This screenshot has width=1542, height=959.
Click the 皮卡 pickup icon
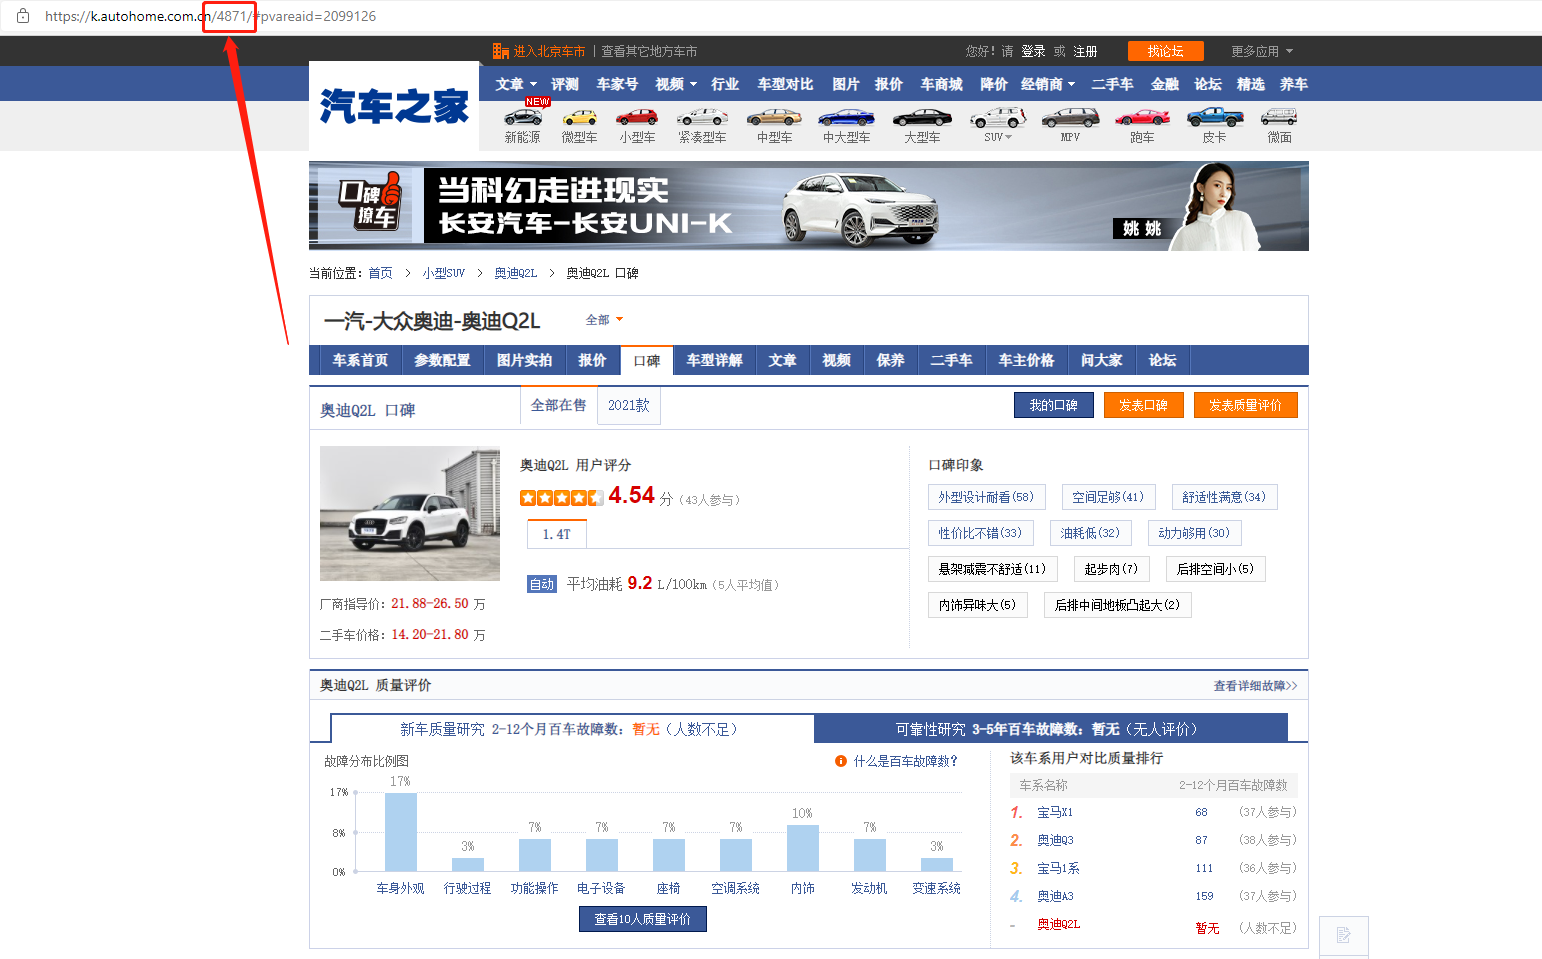click(1214, 117)
